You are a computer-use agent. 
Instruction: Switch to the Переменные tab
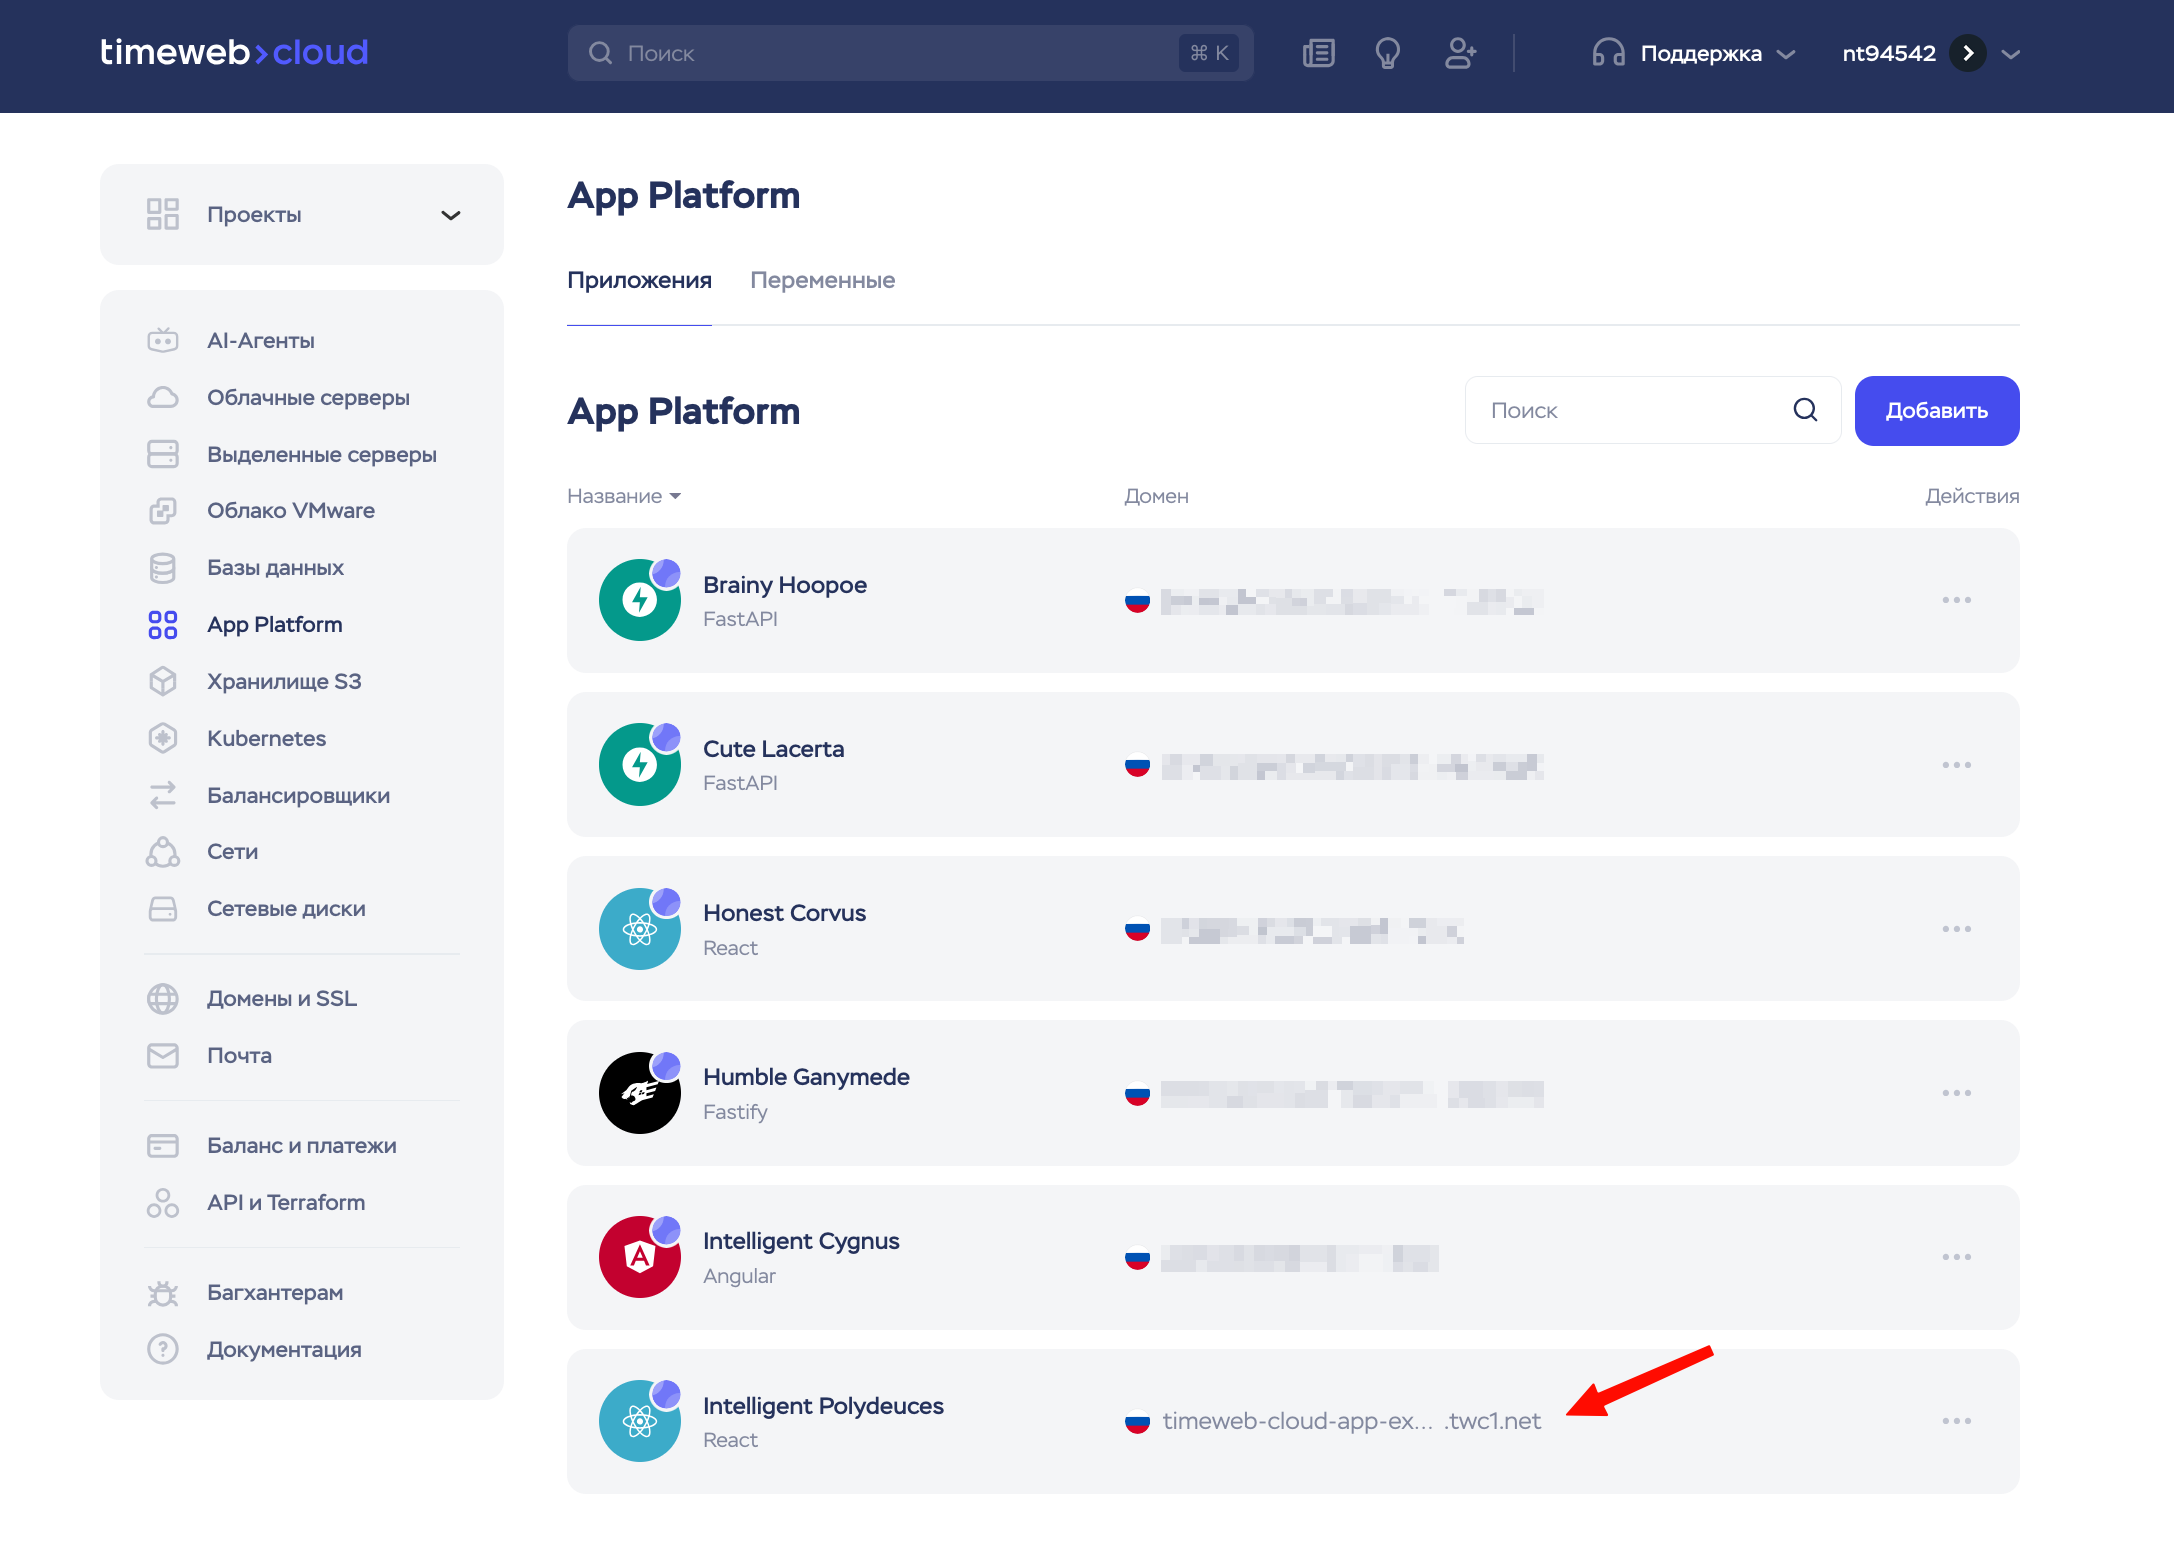click(x=822, y=280)
